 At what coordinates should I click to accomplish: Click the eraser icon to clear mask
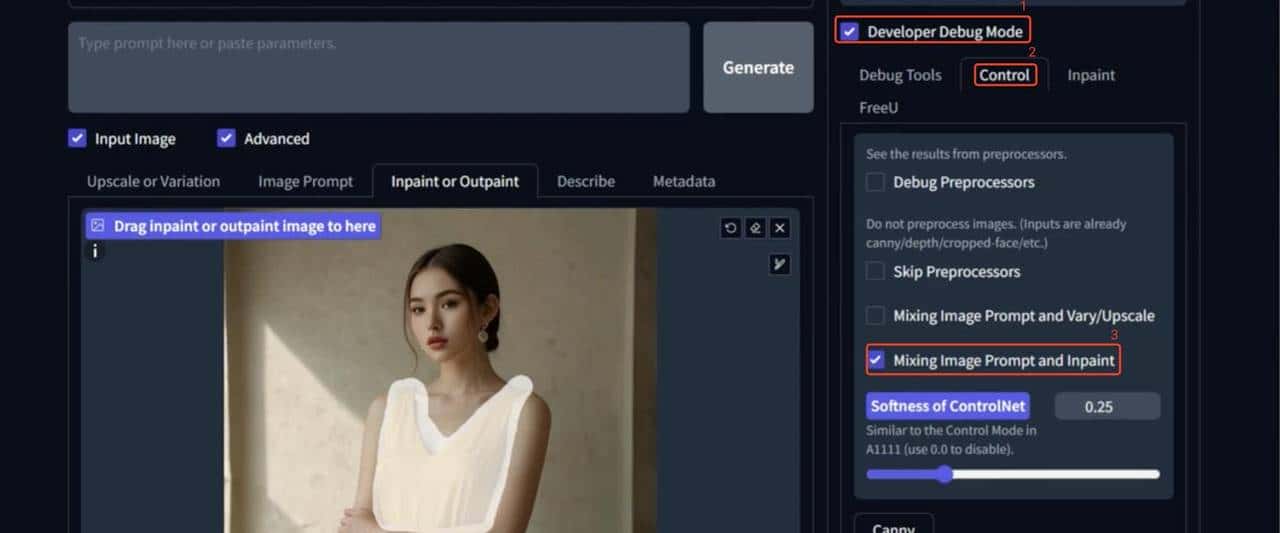click(756, 228)
